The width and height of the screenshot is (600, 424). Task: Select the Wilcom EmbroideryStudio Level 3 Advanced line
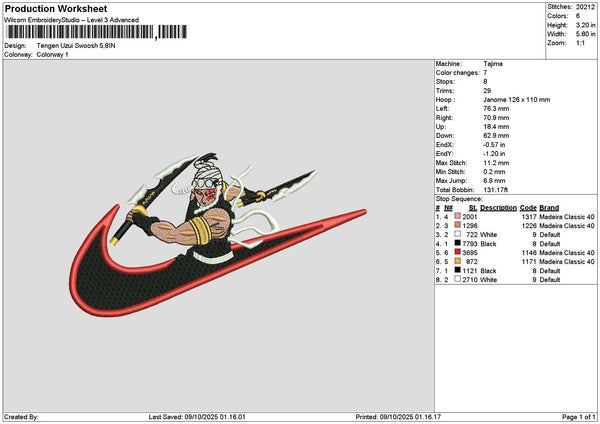pyautogui.click(x=72, y=20)
